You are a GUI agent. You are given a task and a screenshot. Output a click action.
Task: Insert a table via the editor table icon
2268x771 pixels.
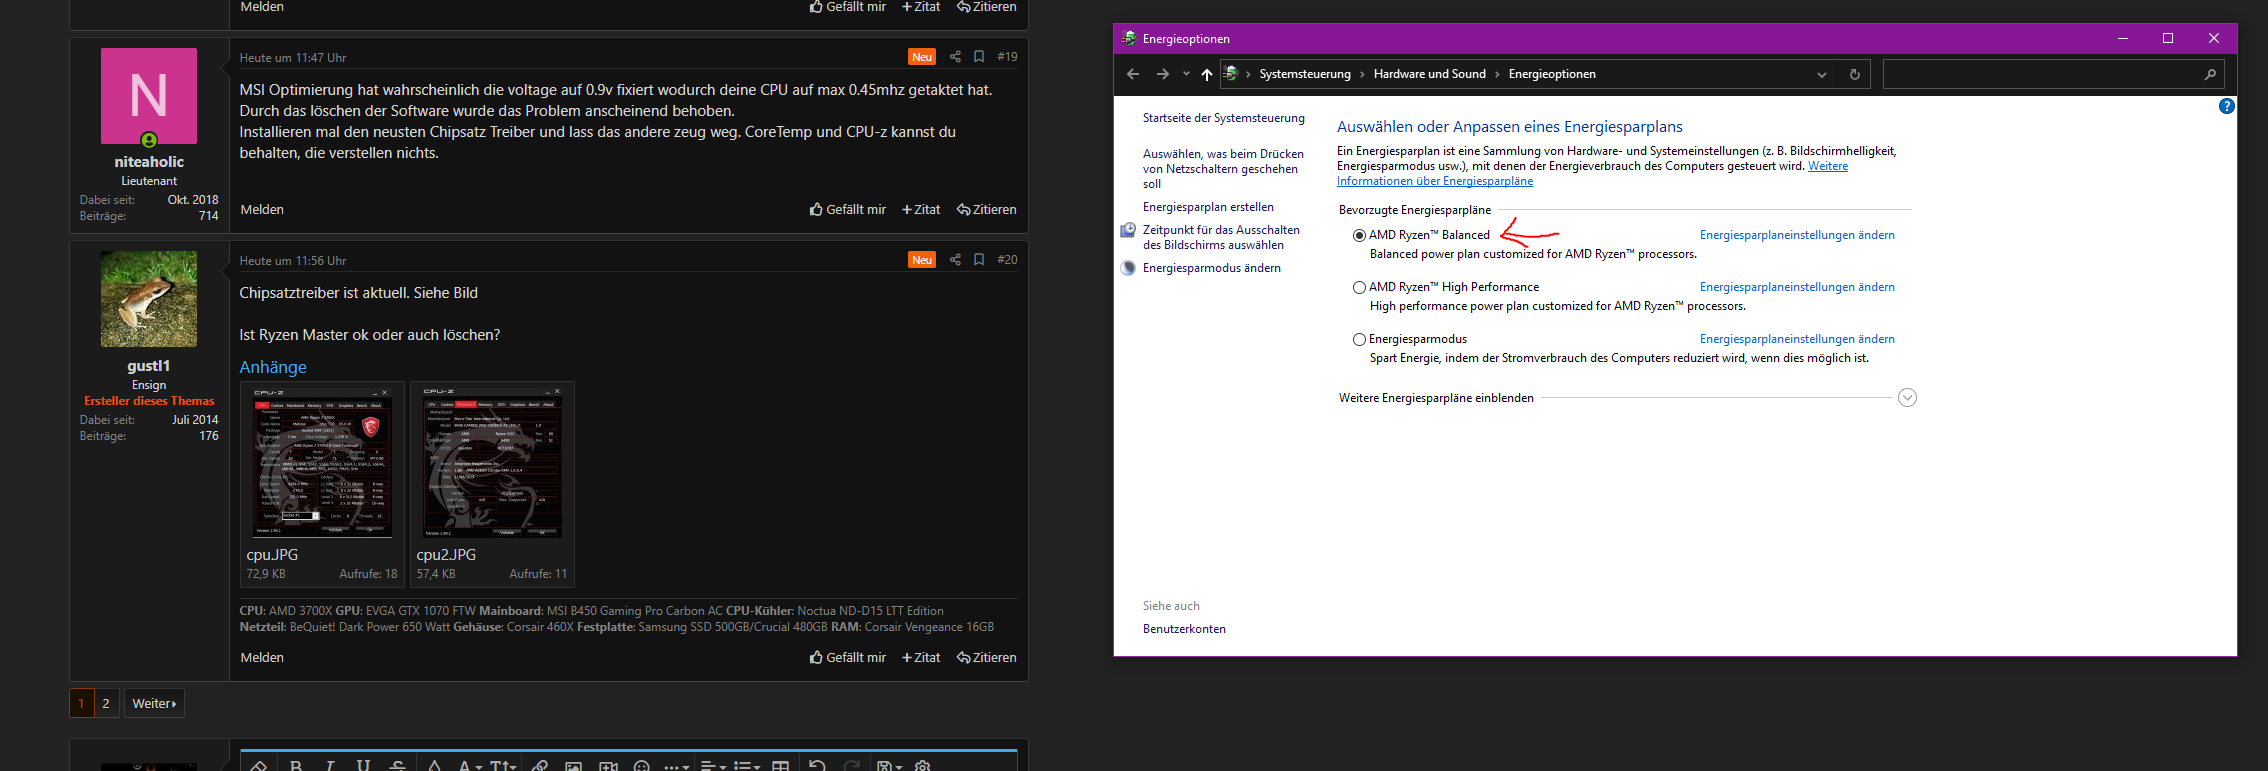[781, 765]
